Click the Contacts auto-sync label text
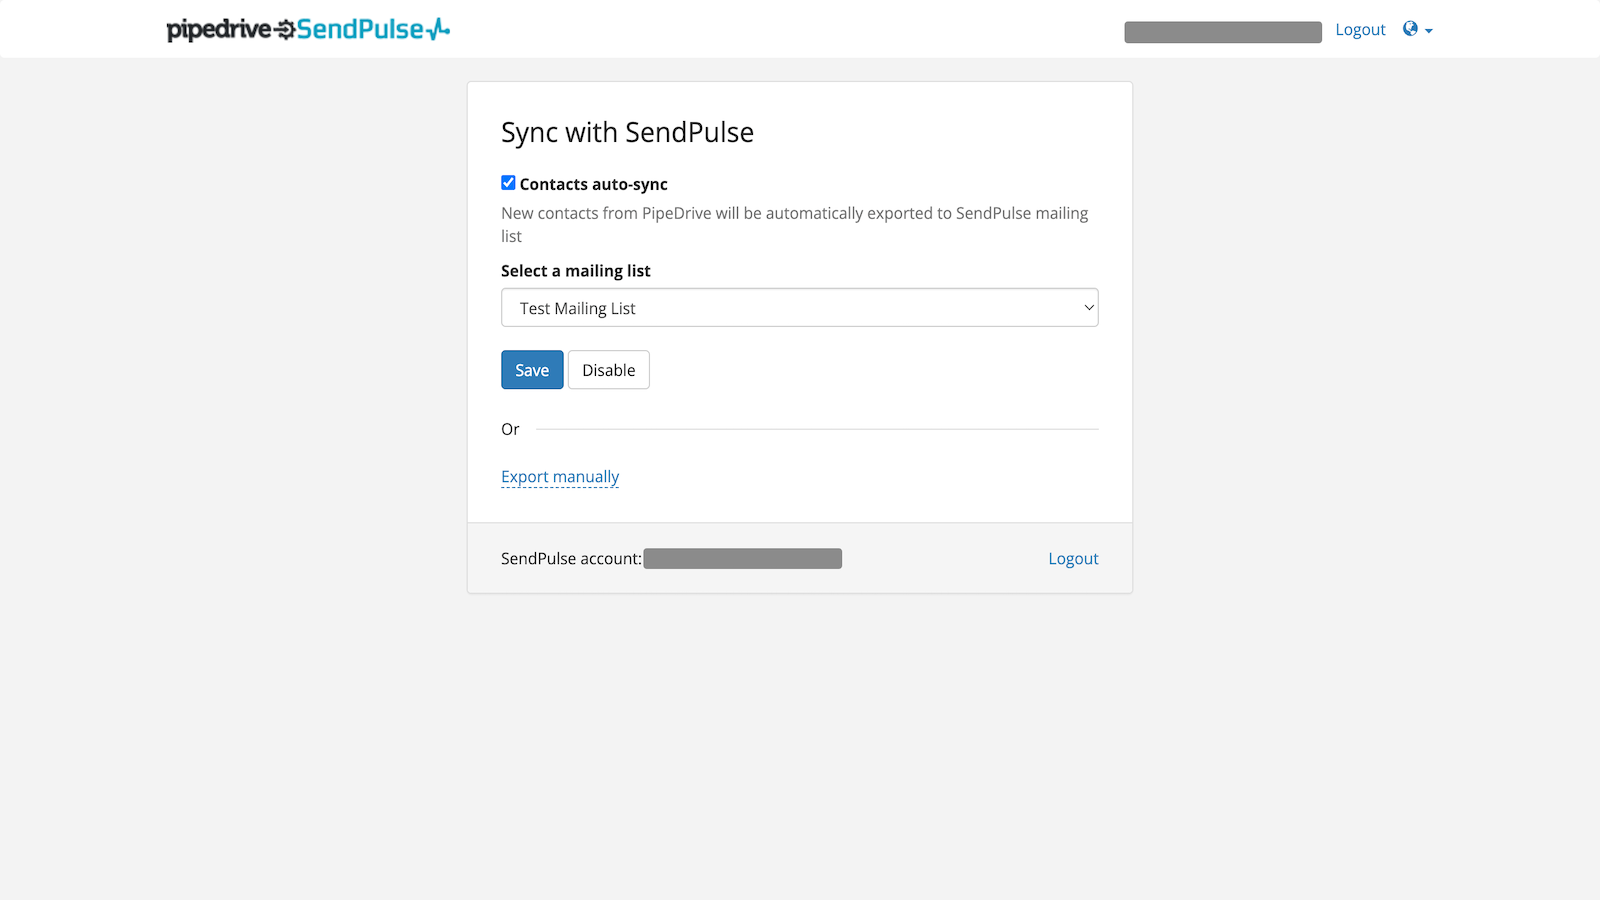Image resolution: width=1600 pixels, height=900 pixels. (593, 184)
